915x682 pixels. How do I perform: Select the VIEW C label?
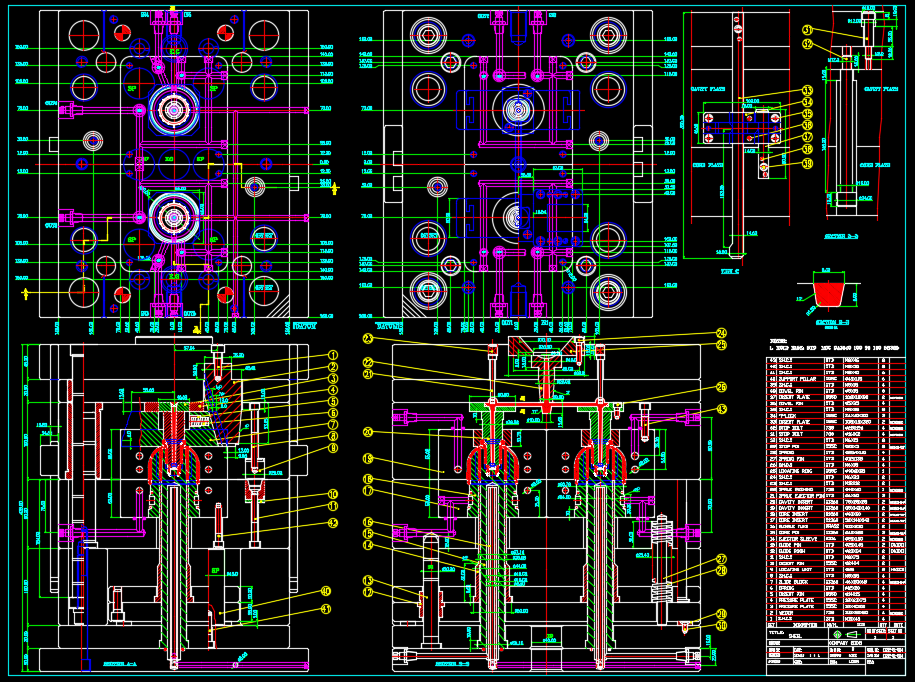click(729, 271)
